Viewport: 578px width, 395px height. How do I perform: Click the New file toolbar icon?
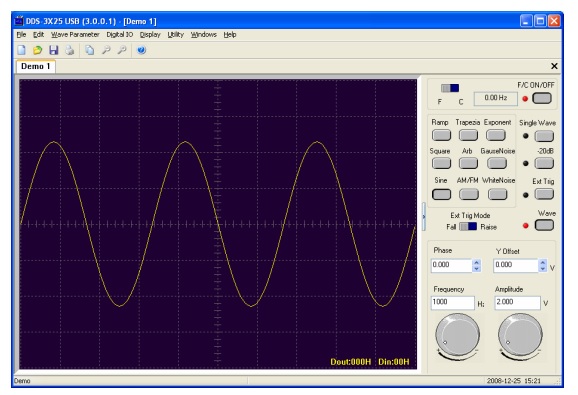coord(21,50)
